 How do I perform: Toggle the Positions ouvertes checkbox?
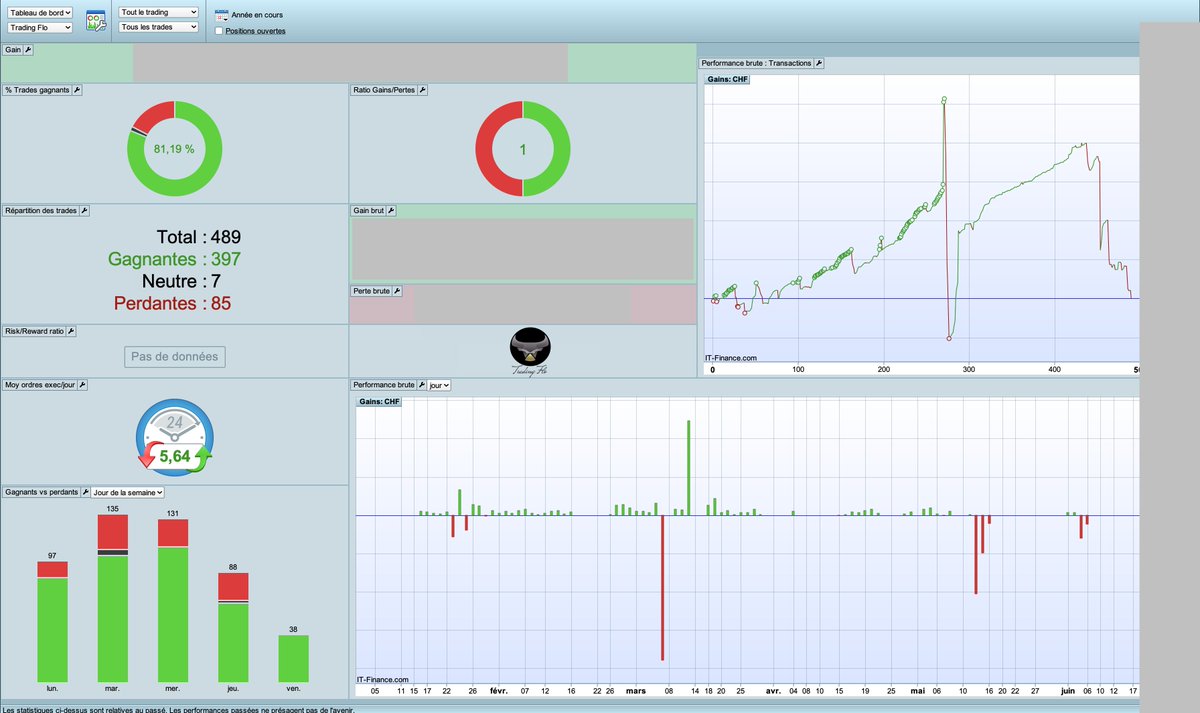click(219, 31)
